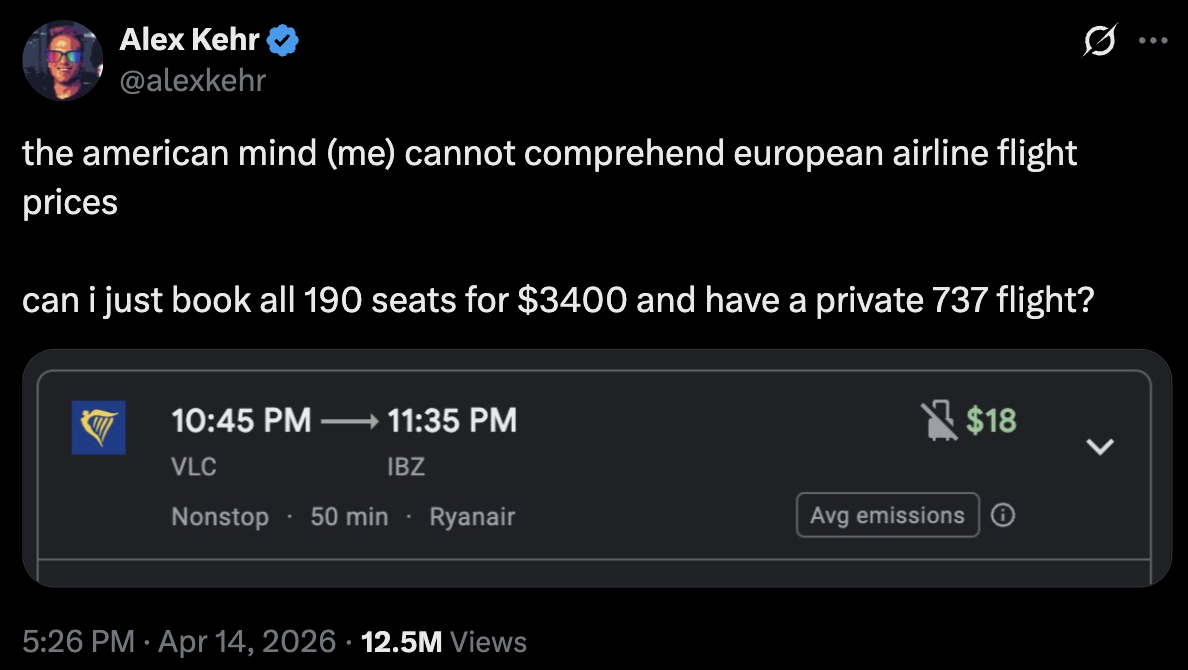Click the no-carry-on-bag icon
This screenshot has height=670, width=1188.
click(x=935, y=421)
